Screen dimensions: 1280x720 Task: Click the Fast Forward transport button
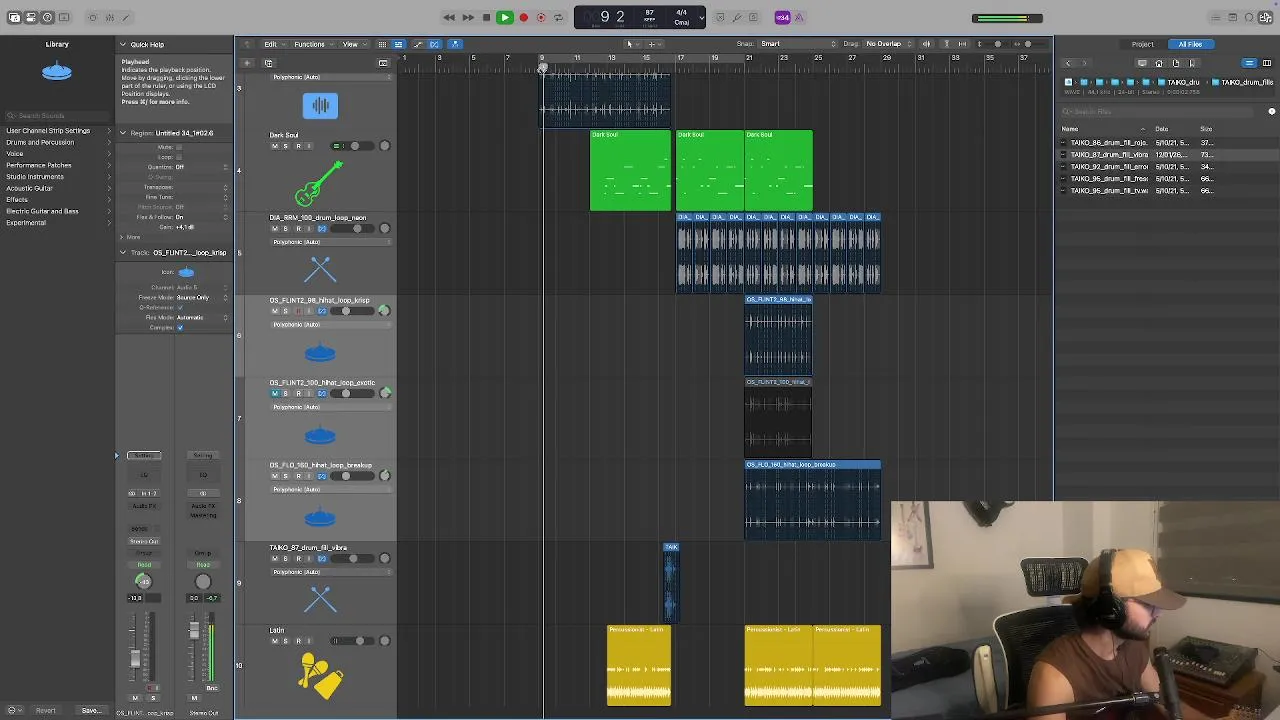click(x=467, y=17)
